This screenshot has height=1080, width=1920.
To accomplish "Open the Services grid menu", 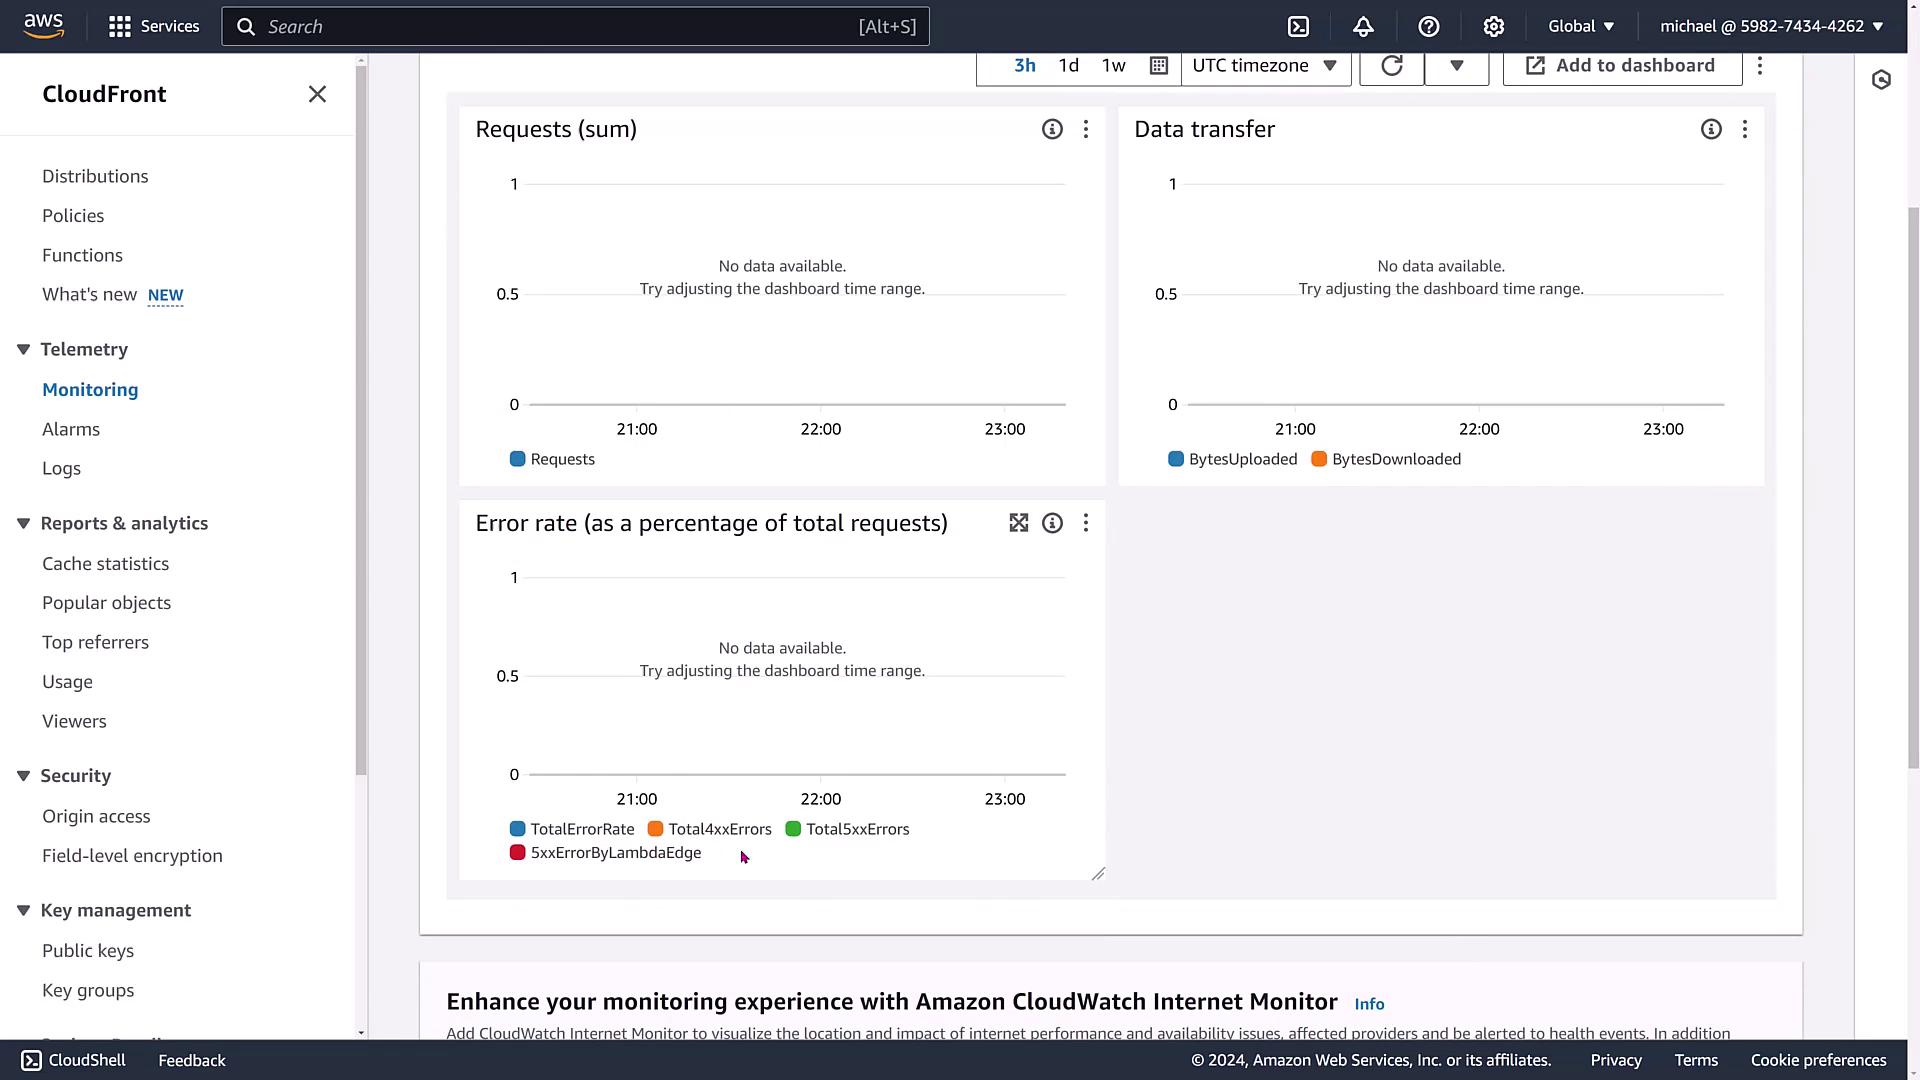I will 154,26.
